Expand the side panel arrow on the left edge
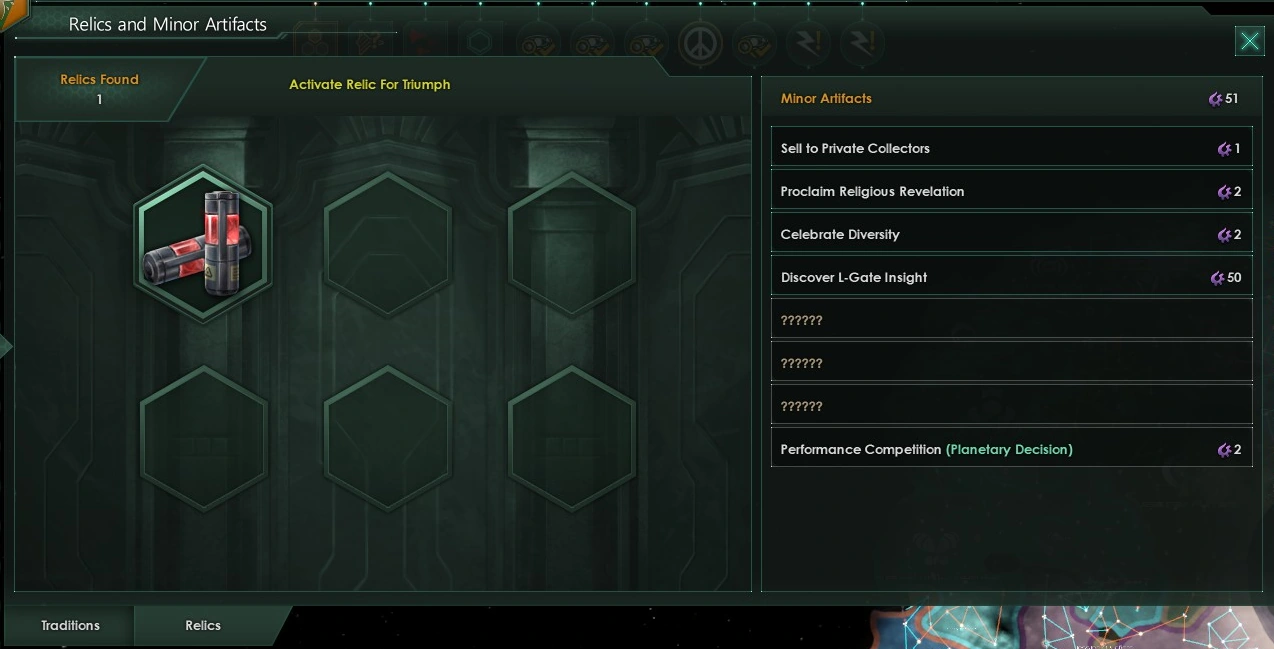 pos(6,346)
